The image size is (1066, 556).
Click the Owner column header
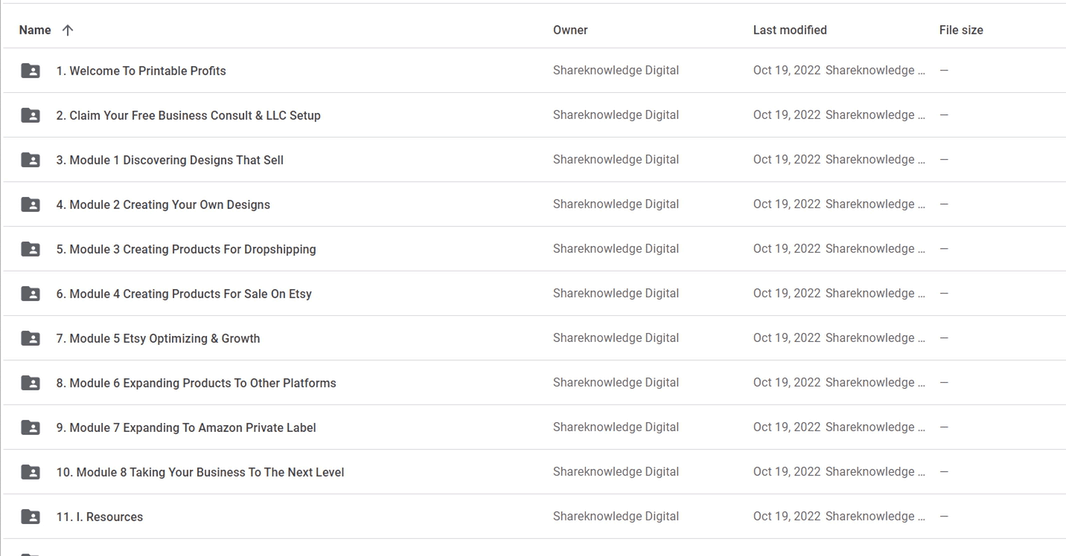(570, 30)
